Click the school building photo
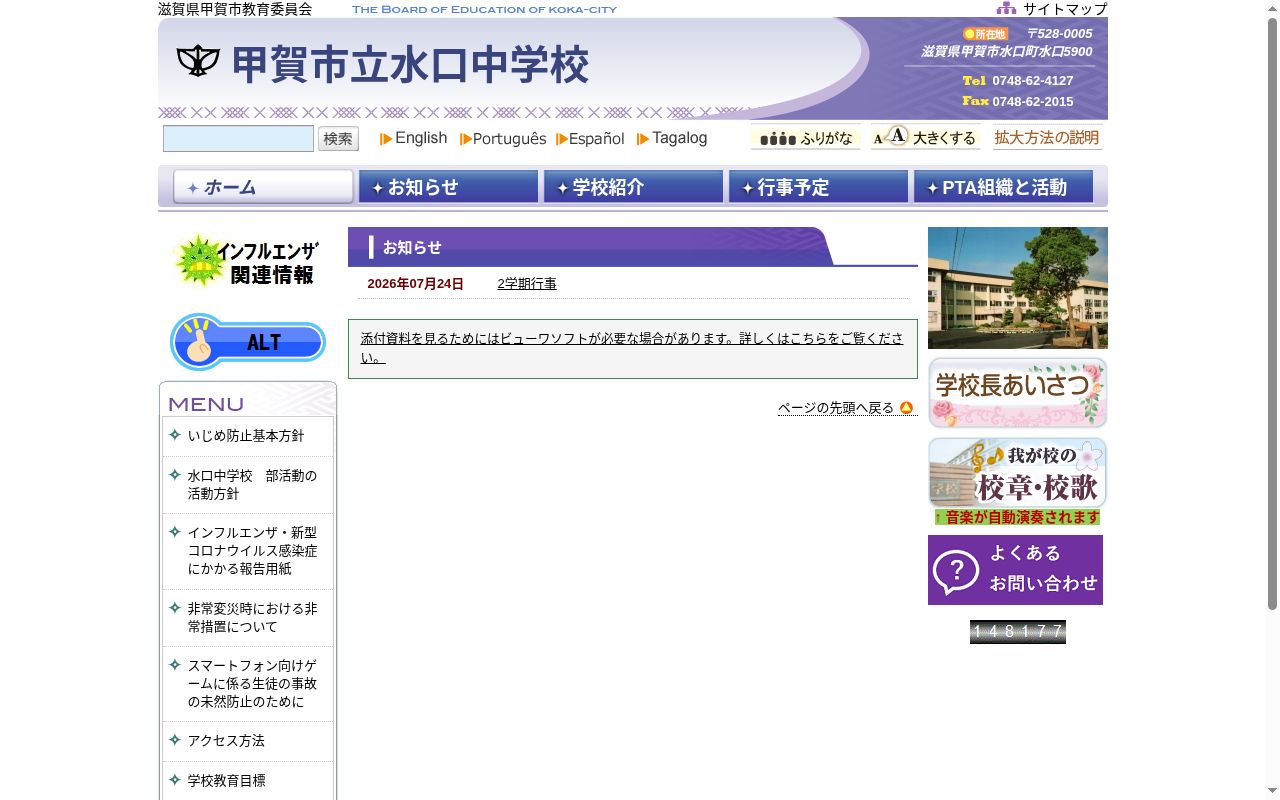Screen dimensions: 1280x800 click(1018, 288)
